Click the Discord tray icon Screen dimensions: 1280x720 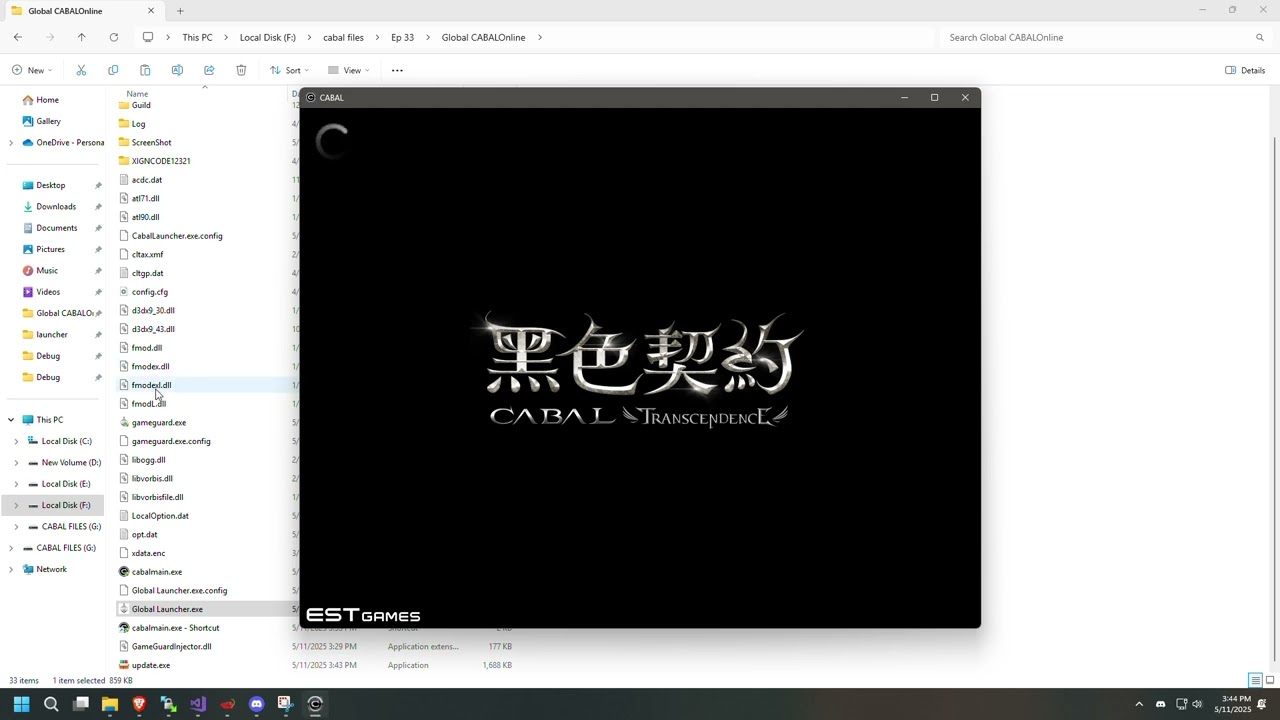(x=1160, y=704)
